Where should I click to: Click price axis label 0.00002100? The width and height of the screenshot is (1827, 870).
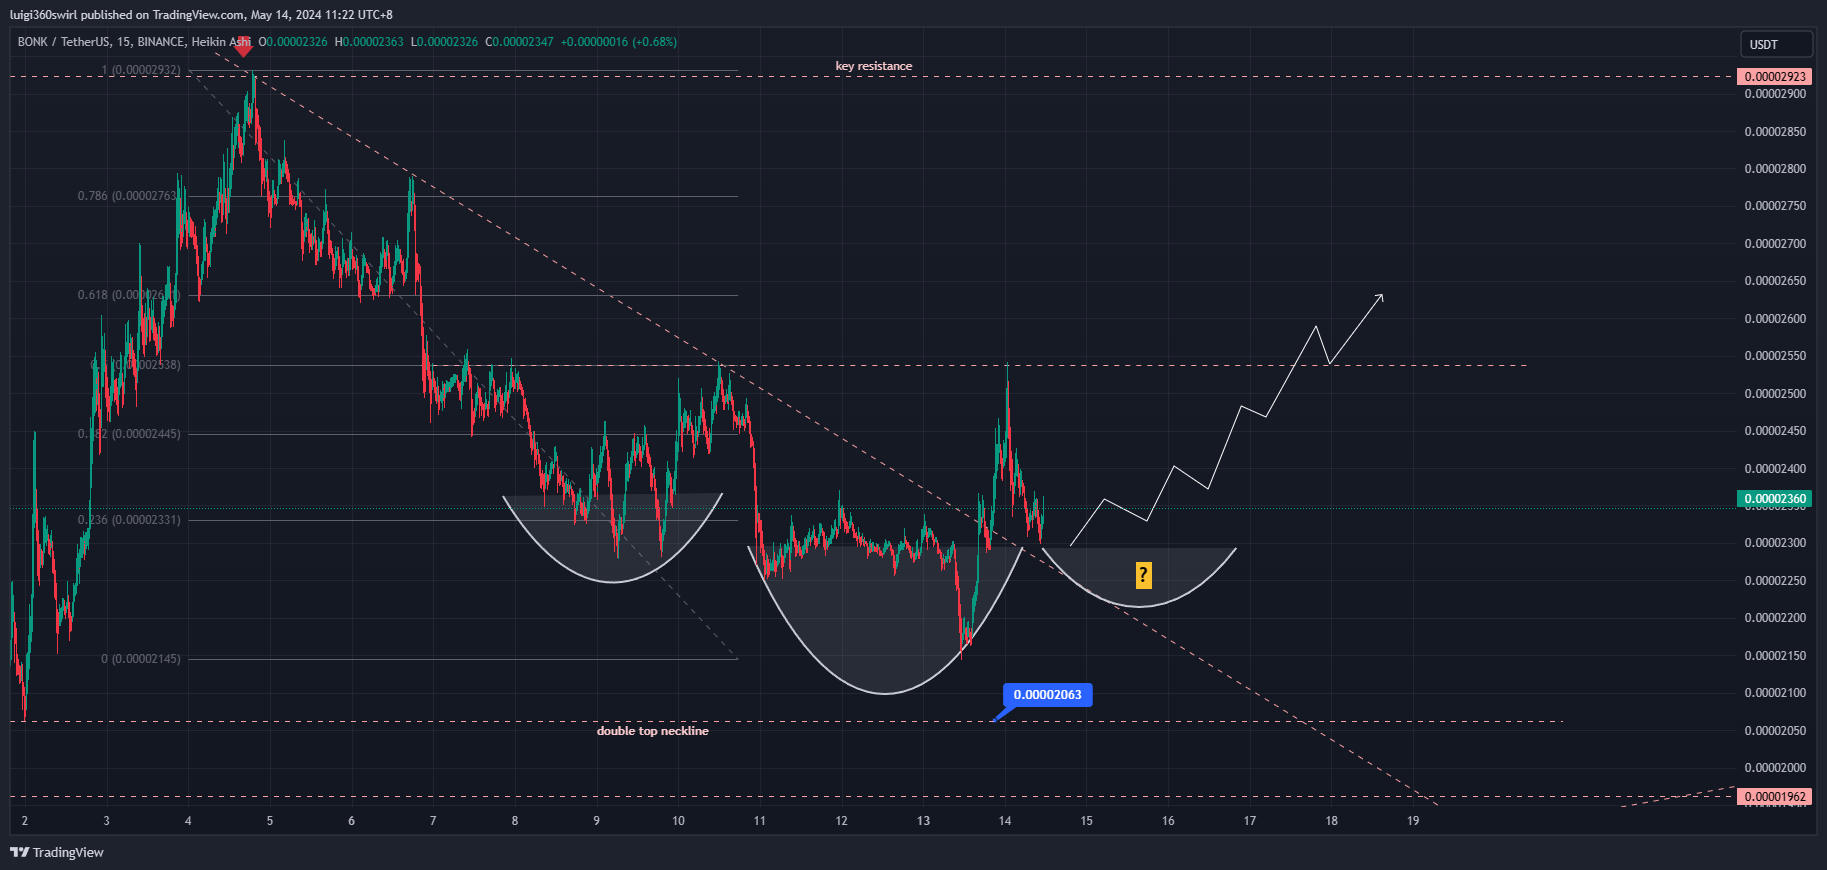point(1775,693)
